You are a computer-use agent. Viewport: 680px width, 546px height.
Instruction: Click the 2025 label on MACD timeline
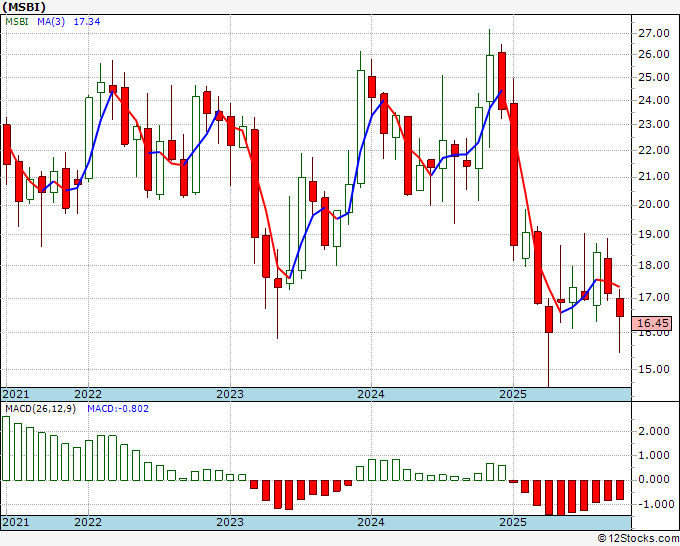point(513,522)
